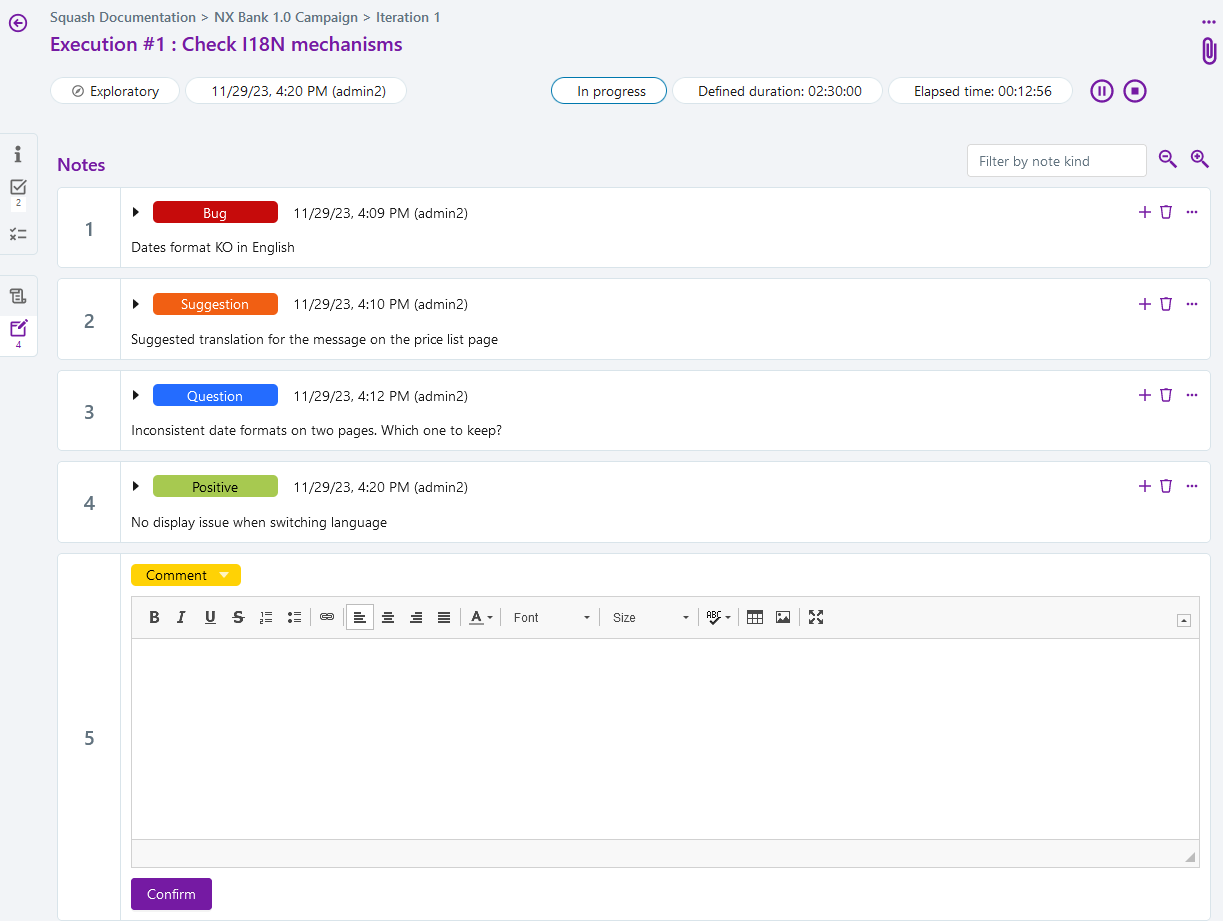
Task: Maximize the rich text editor
Action: coord(816,617)
